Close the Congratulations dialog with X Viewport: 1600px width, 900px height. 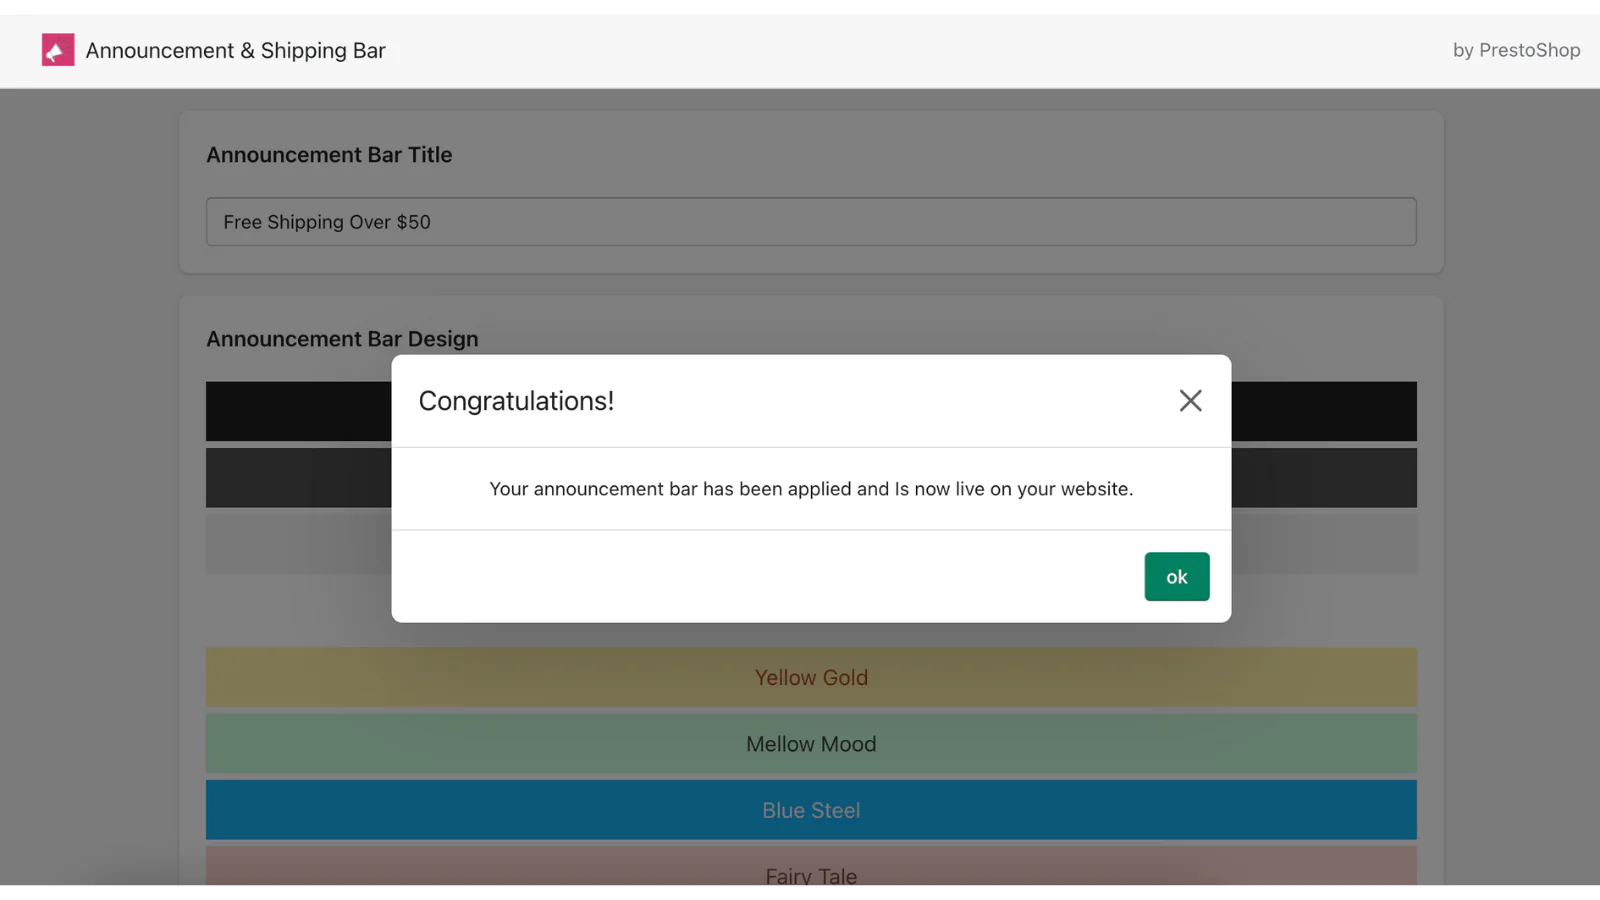click(1190, 401)
